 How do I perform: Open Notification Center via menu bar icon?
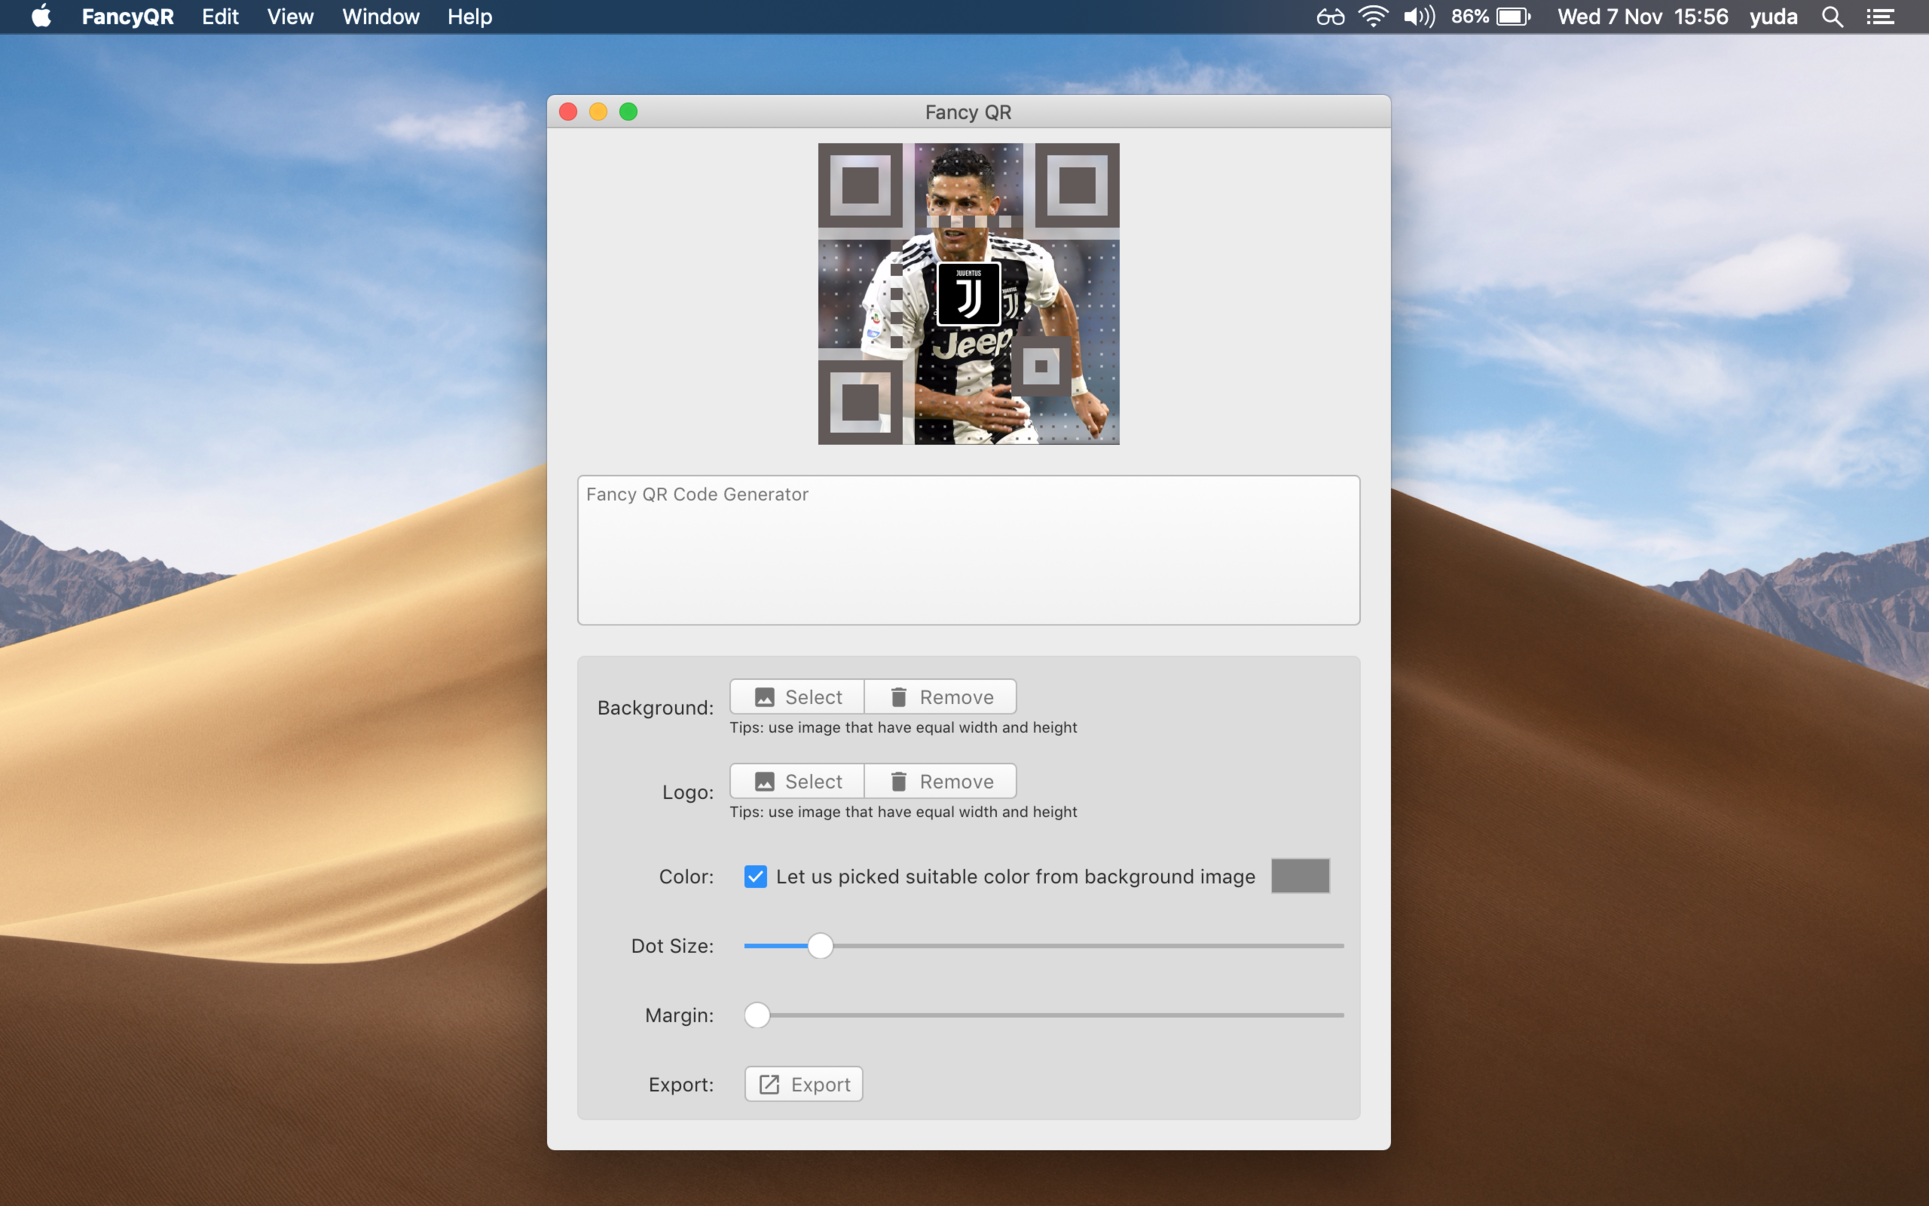1881,17
